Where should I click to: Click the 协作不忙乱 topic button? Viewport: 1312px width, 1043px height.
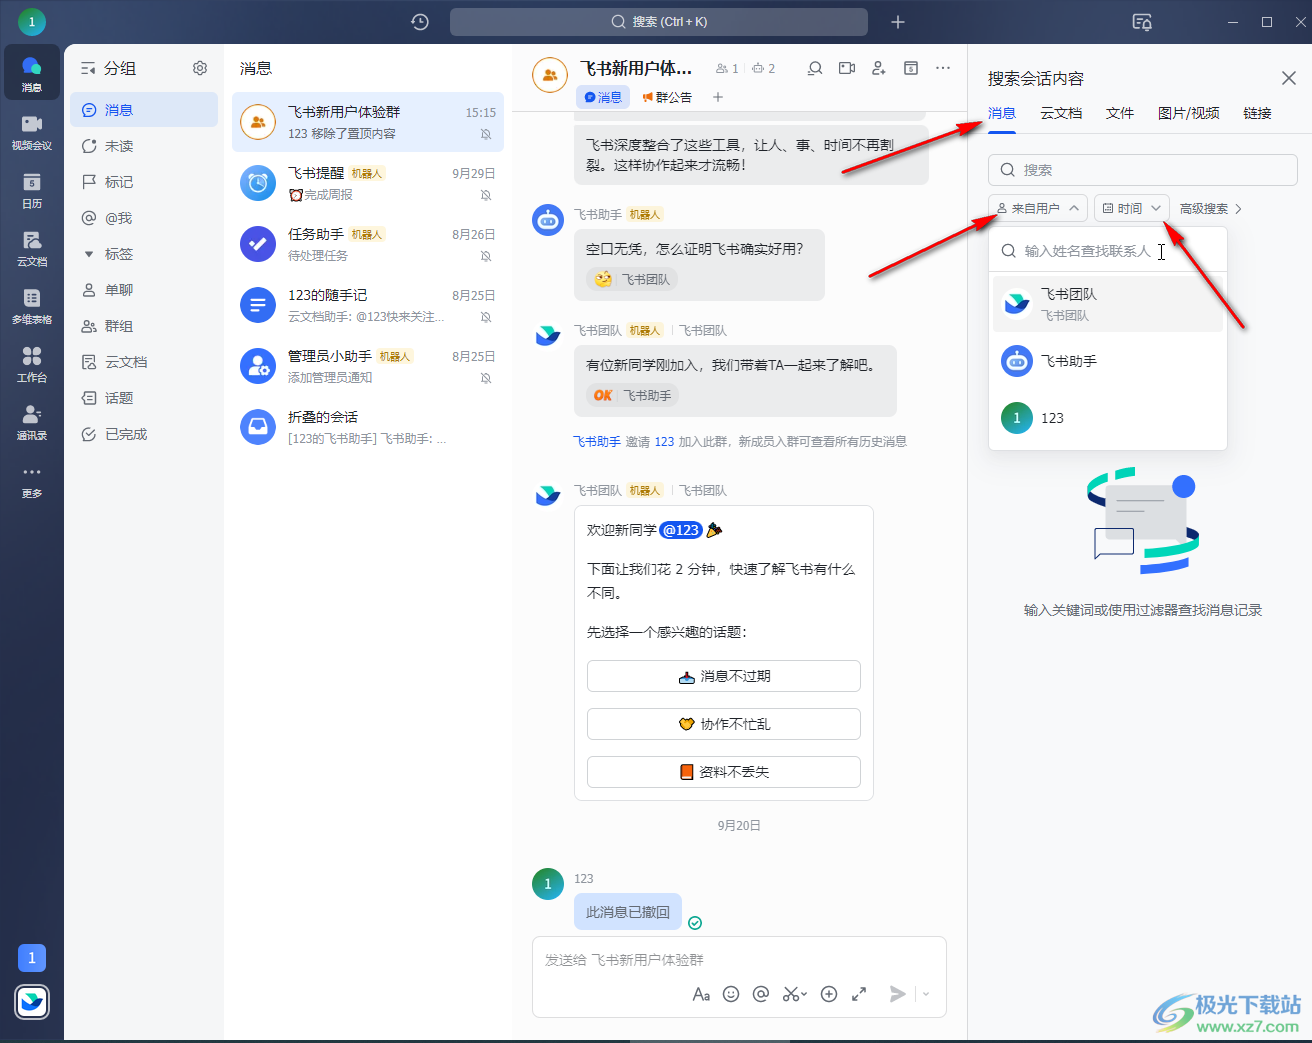point(724,724)
